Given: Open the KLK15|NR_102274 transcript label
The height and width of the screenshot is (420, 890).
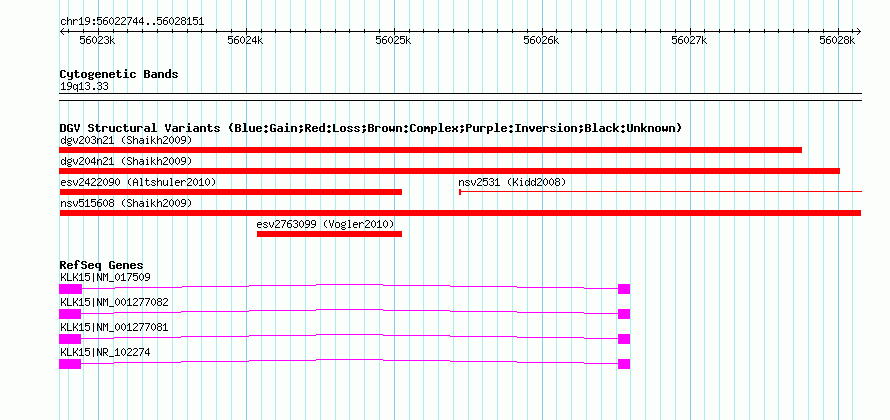Looking at the screenshot, I should coord(105,352).
